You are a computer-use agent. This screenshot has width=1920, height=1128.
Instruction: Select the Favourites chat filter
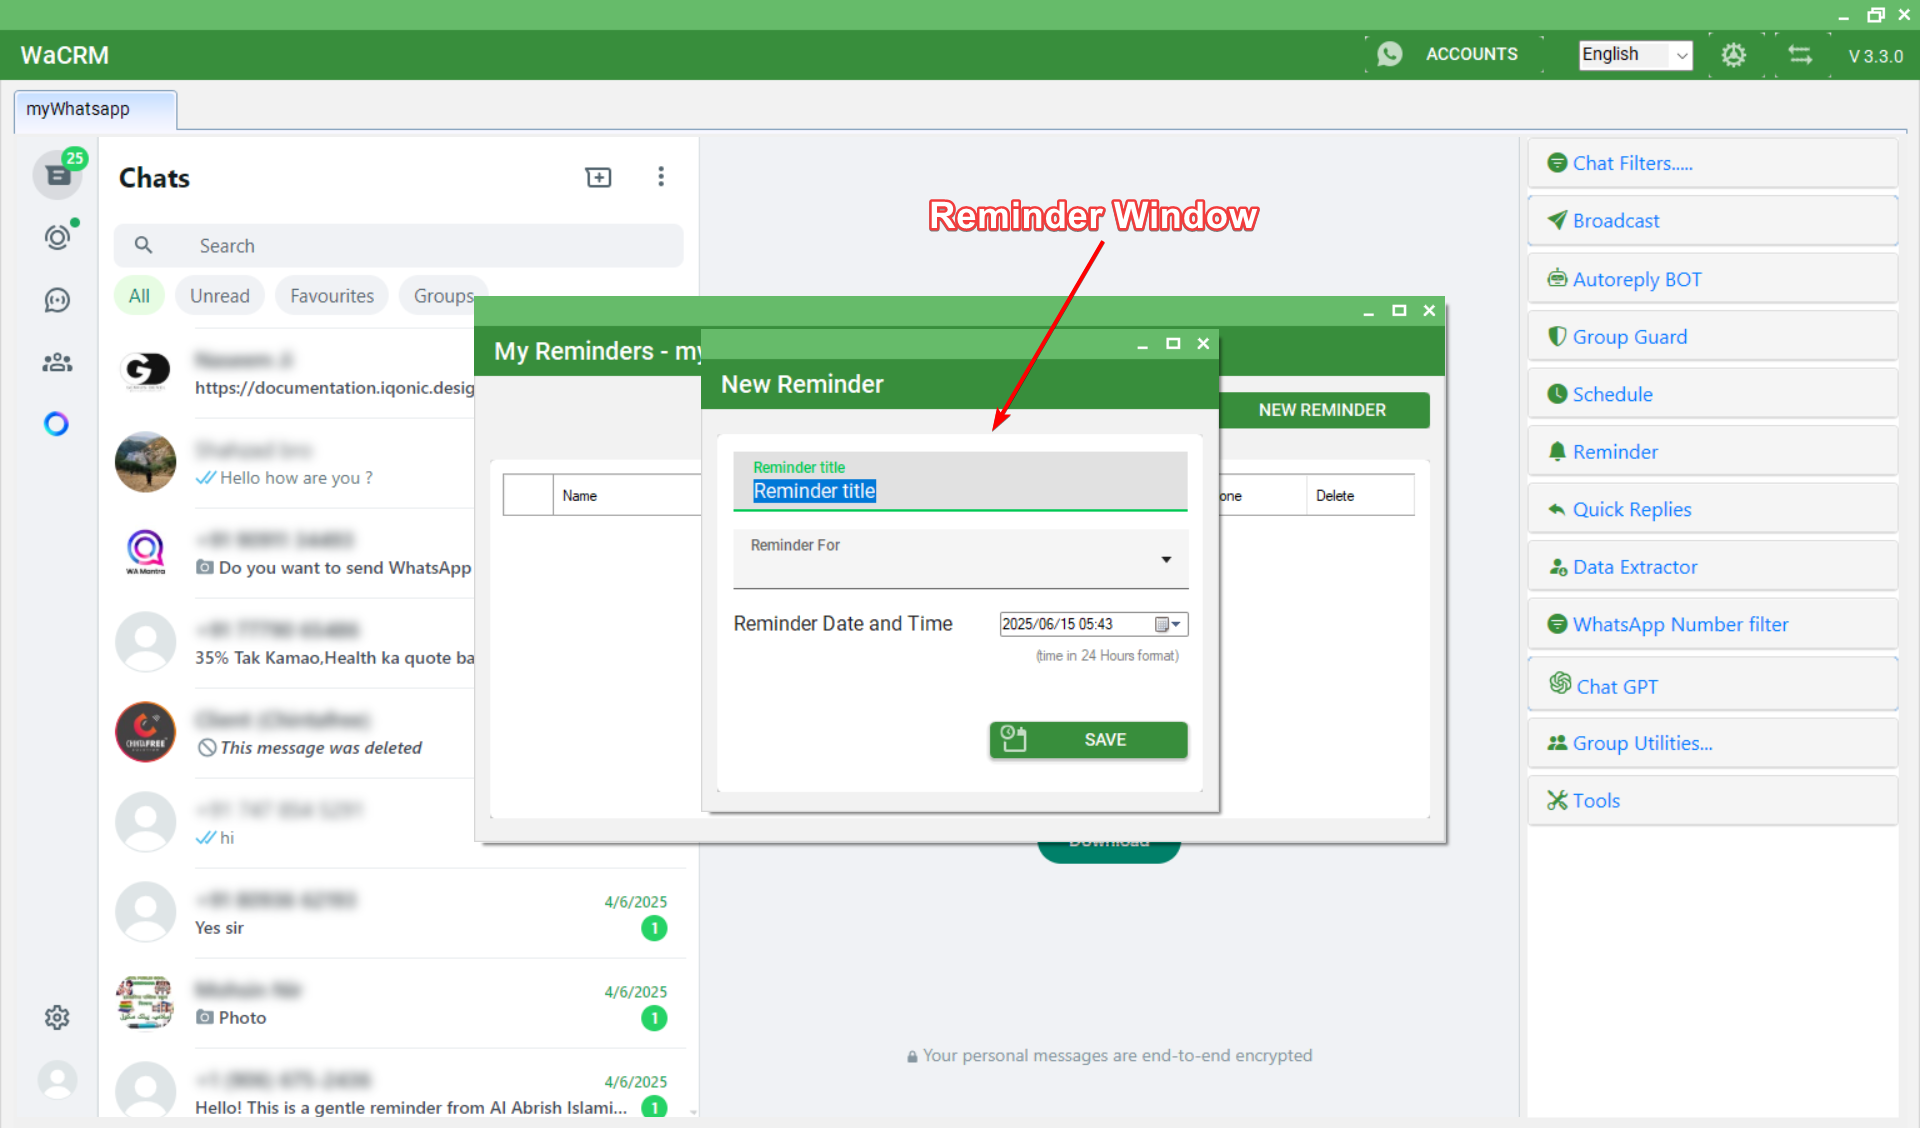point(331,296)
